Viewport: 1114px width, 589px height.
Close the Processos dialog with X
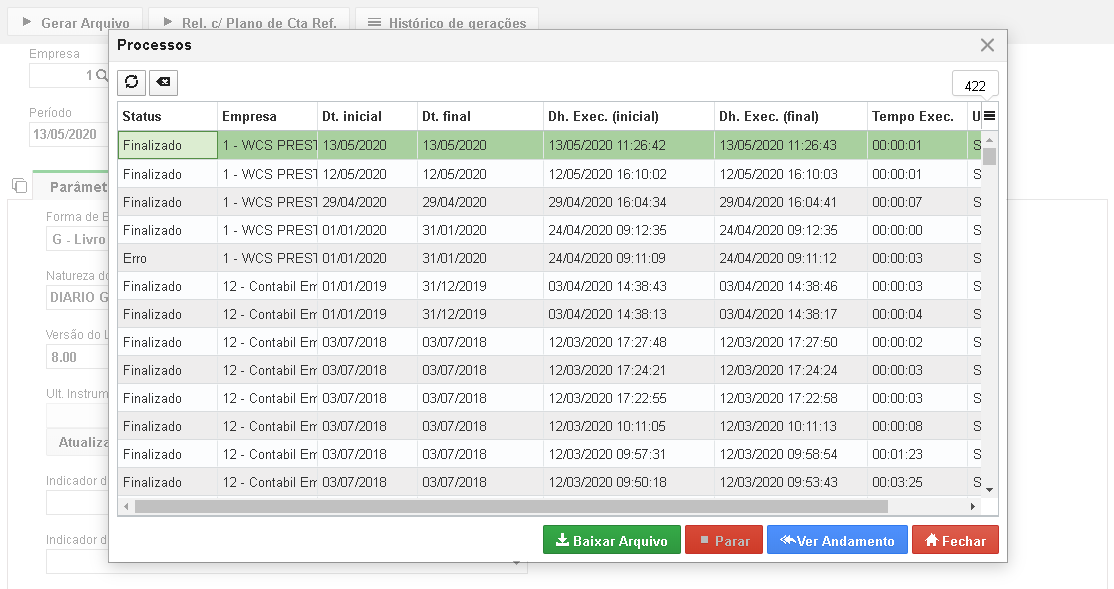(987, 45)
